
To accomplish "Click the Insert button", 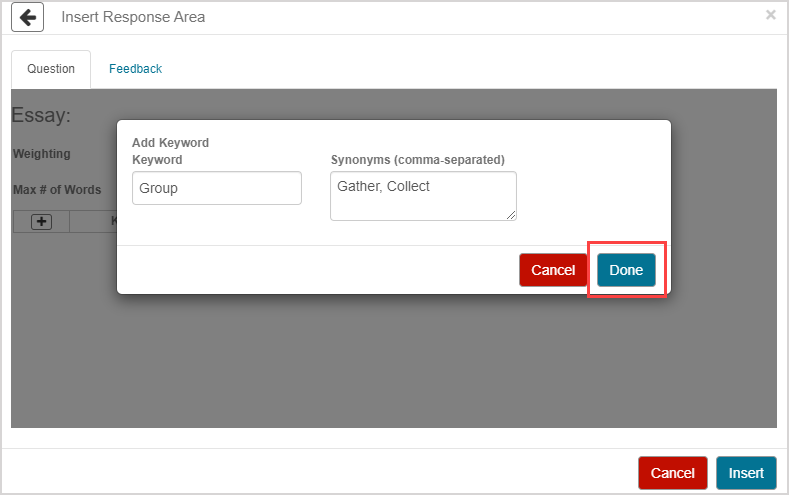I will [745, 473].
